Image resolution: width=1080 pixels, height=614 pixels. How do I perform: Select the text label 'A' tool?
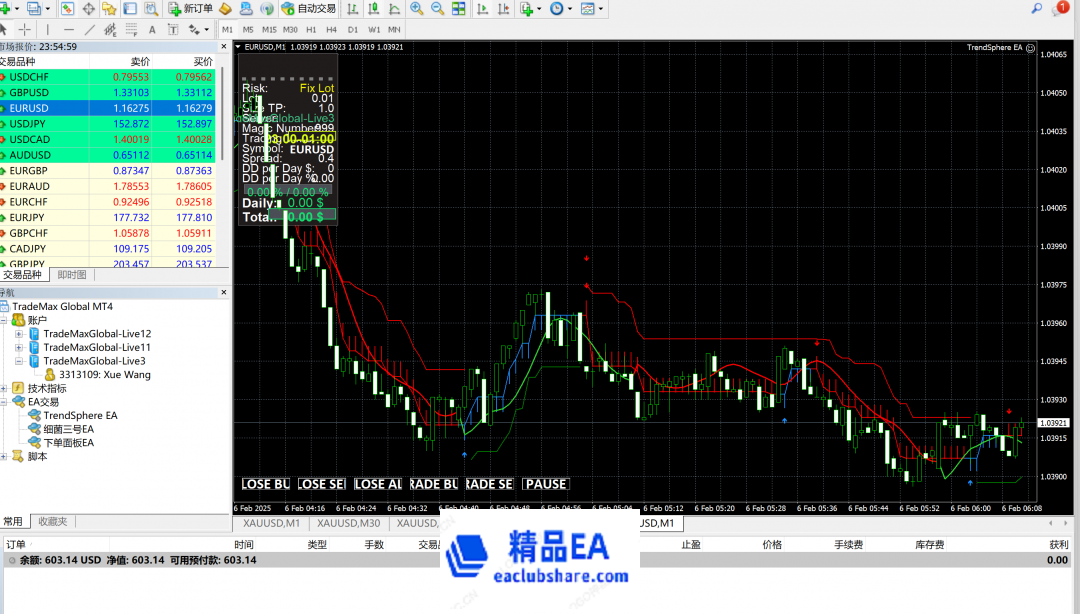tap(153, 29)
